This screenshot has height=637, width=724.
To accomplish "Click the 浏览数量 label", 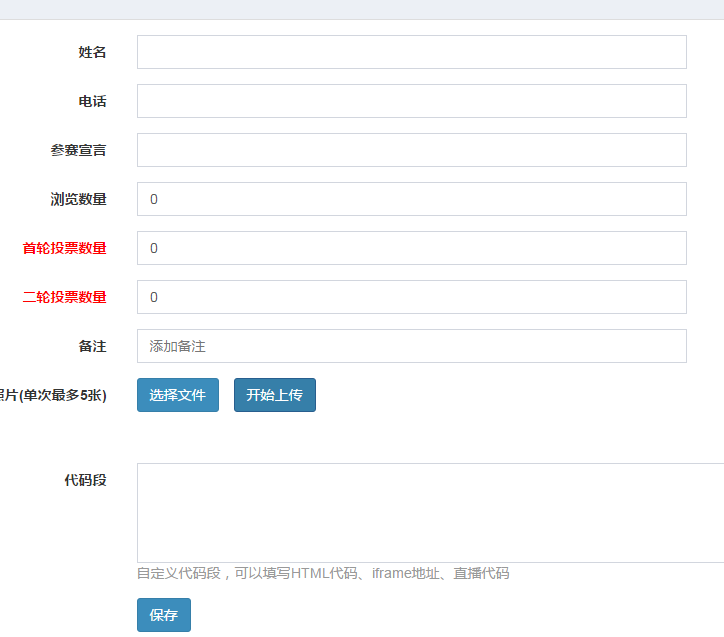I will pos(79,199).
